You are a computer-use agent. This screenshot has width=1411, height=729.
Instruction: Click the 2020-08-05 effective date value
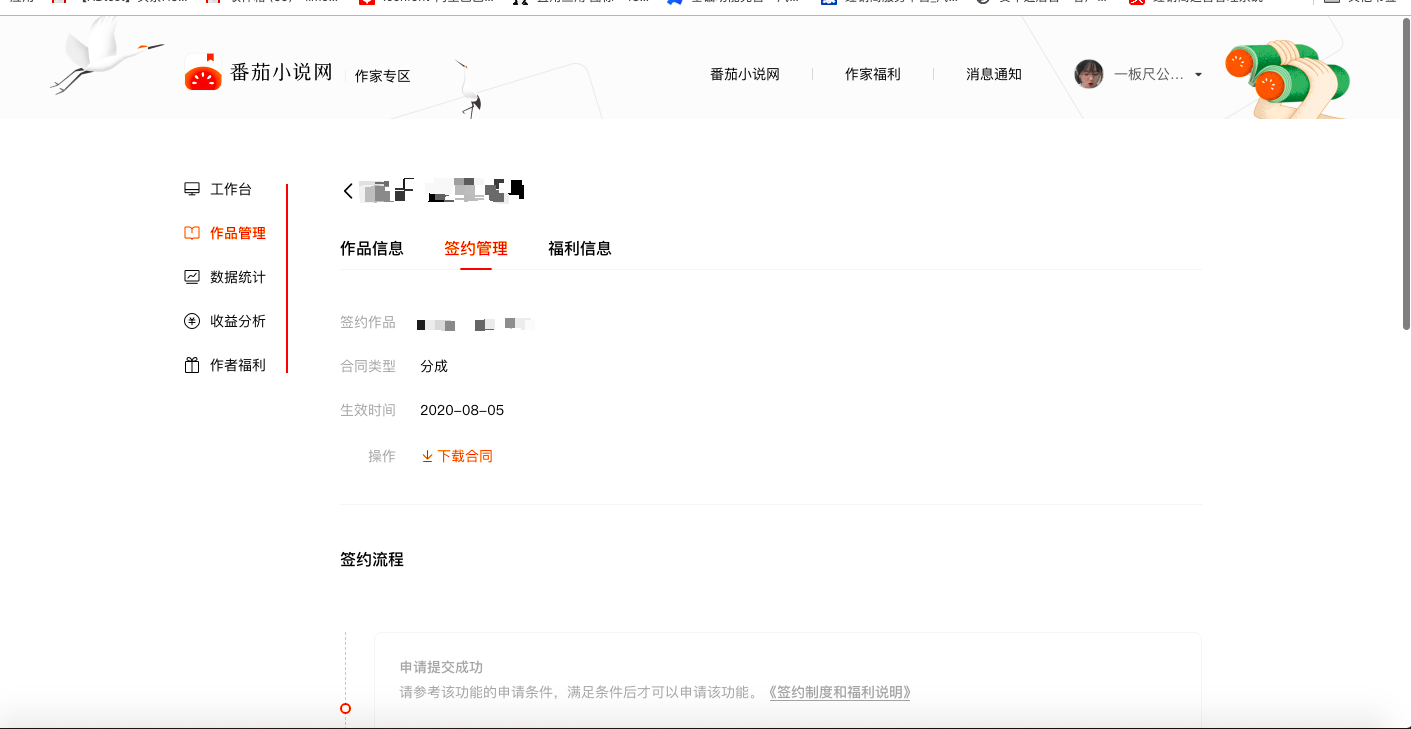point(462,410)
